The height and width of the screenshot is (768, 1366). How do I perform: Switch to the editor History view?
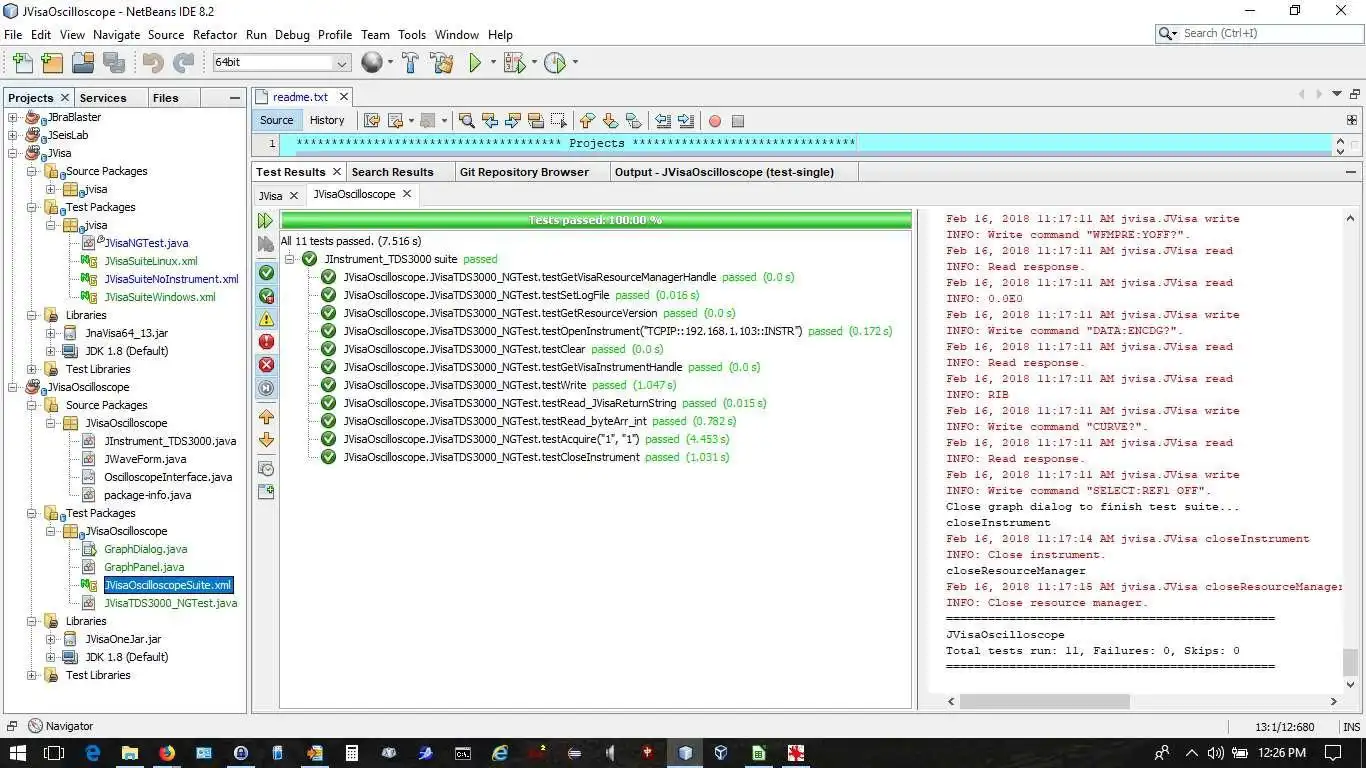pos(327,120)
